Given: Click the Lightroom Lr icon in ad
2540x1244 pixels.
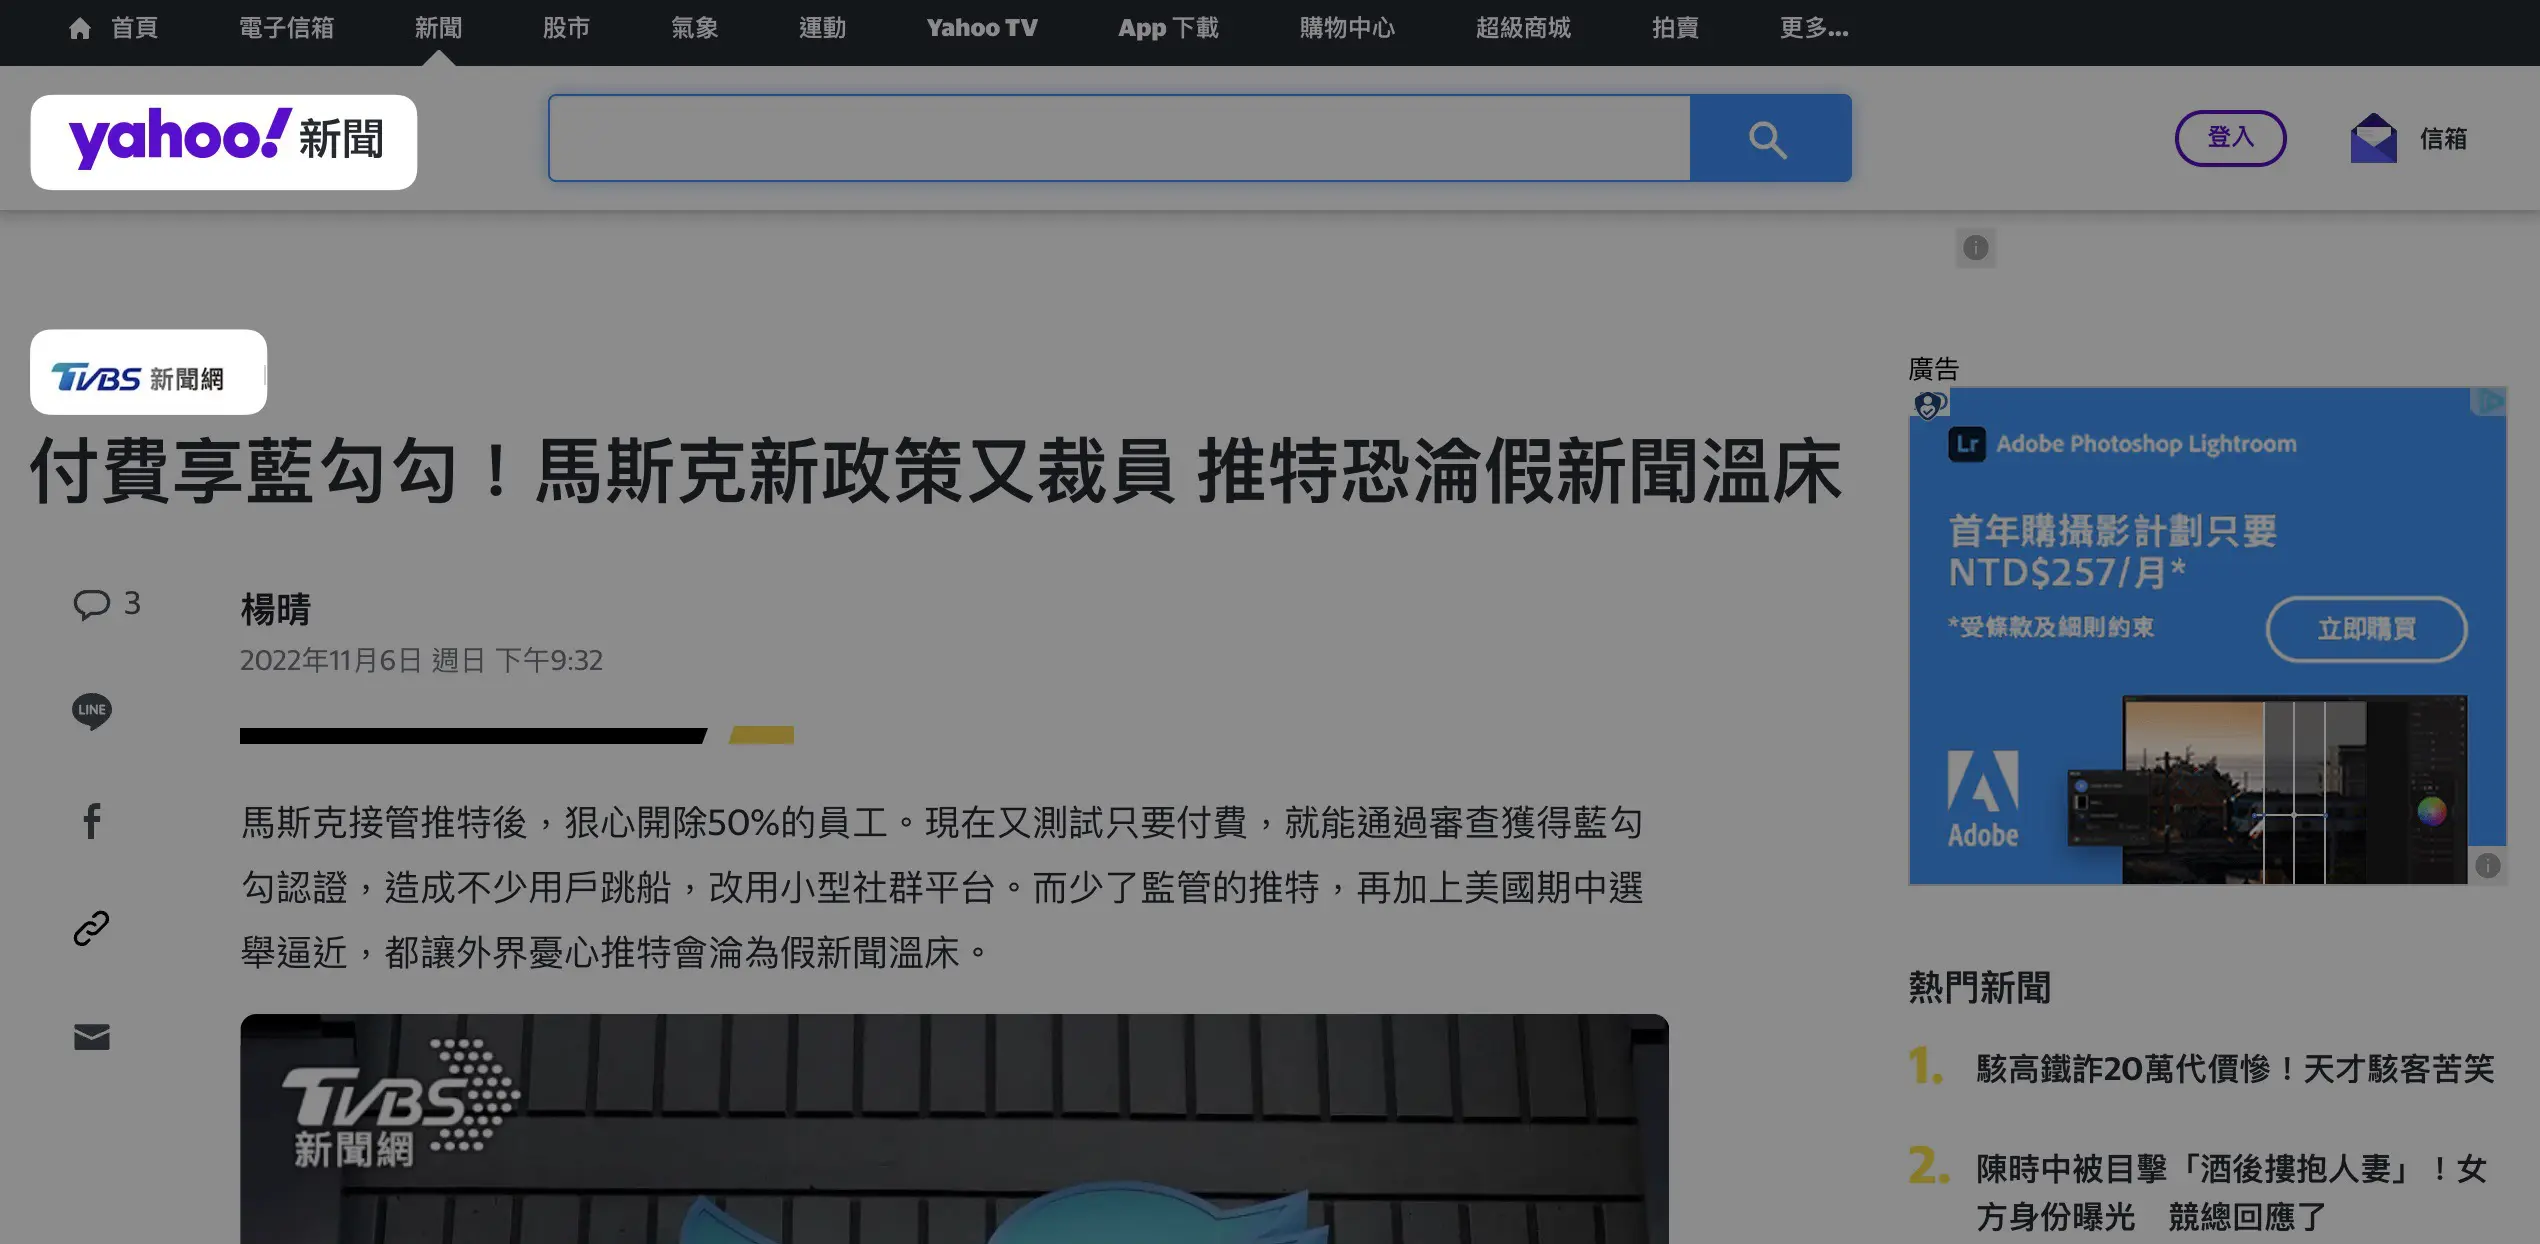Looking at the screenshot, I should click(x=1966, y=443).
